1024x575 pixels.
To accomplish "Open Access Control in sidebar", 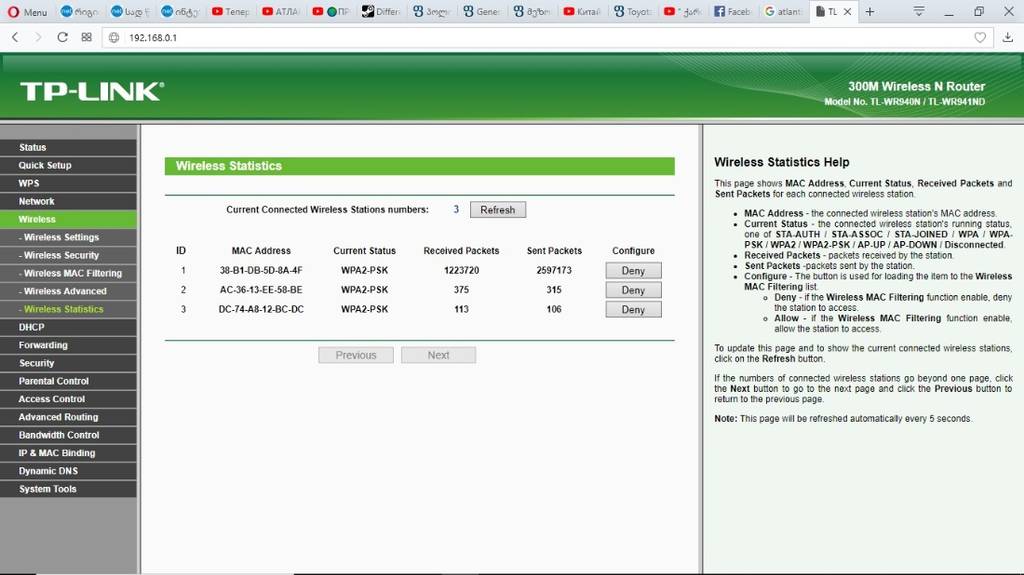I will (69, 399).
